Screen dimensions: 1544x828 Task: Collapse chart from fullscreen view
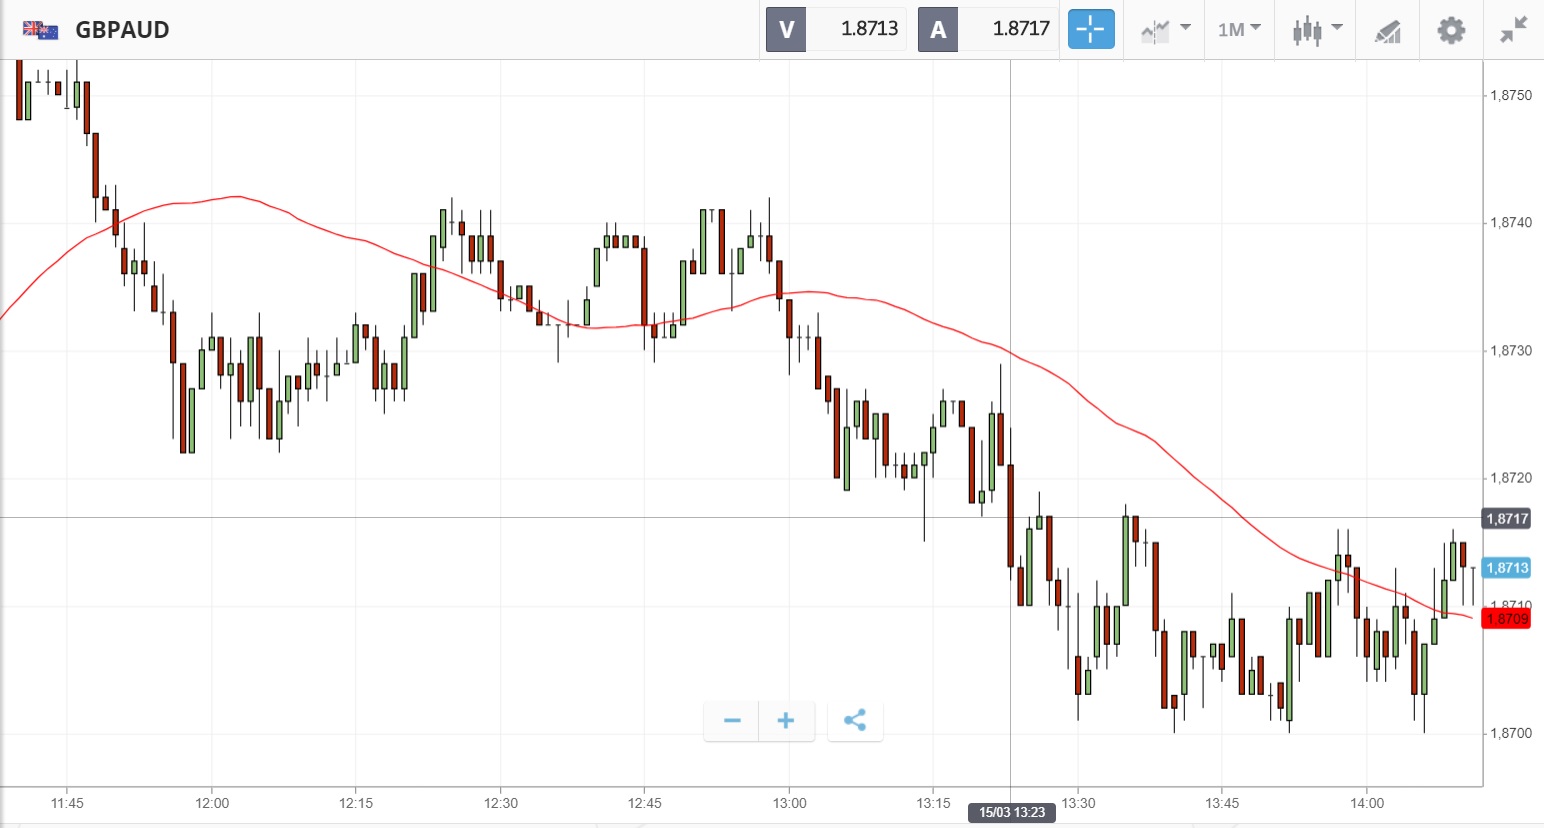[1514, 29]
